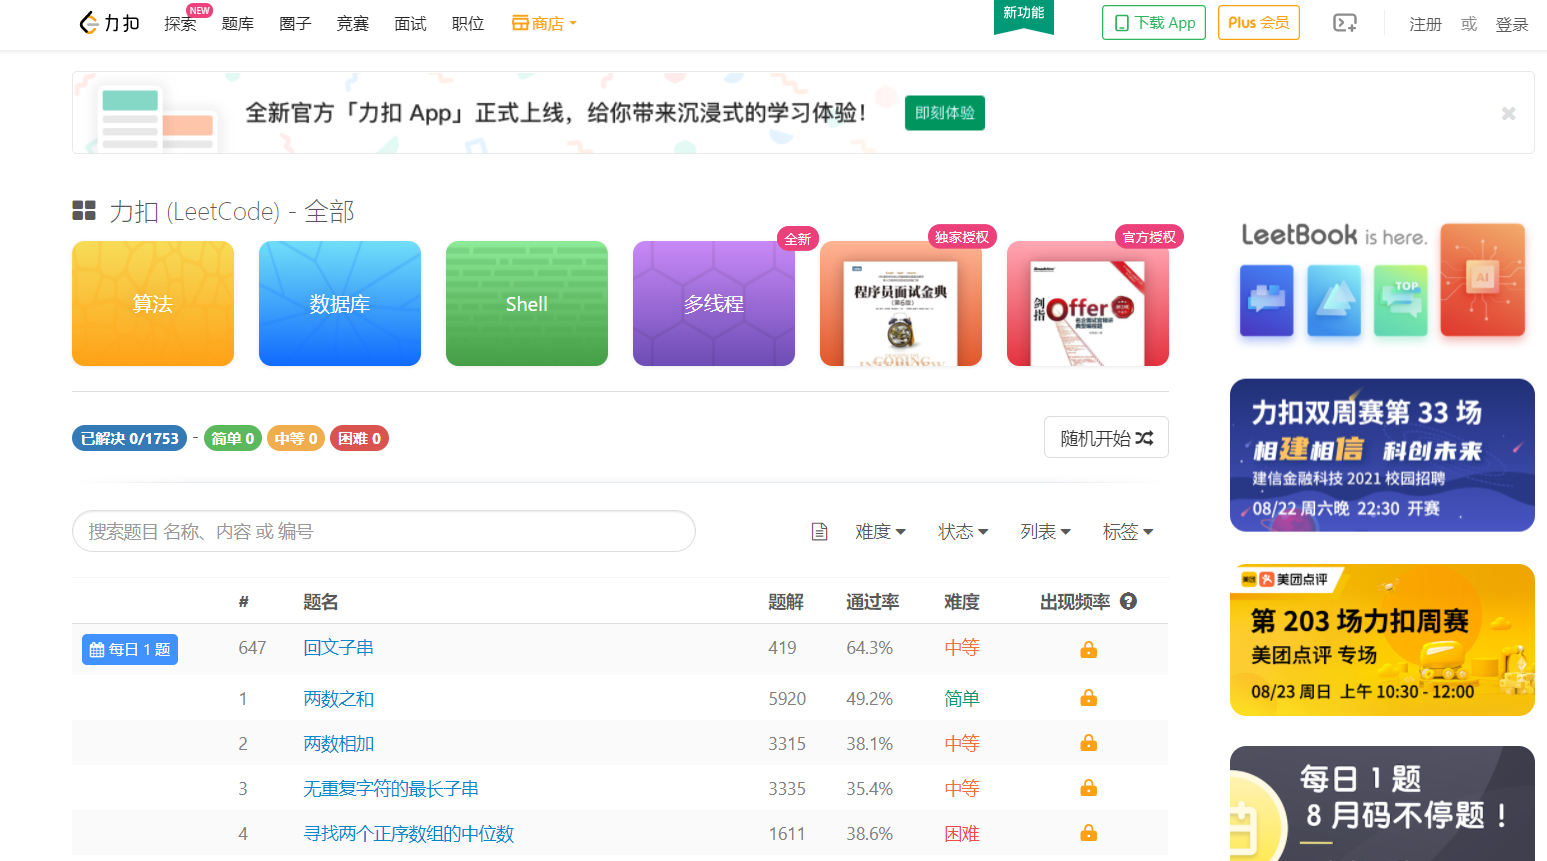The width and height of the screenshot is (1547, 861).
Task: Go to the 竞赛 nav item
Action: tap(352, 24)
